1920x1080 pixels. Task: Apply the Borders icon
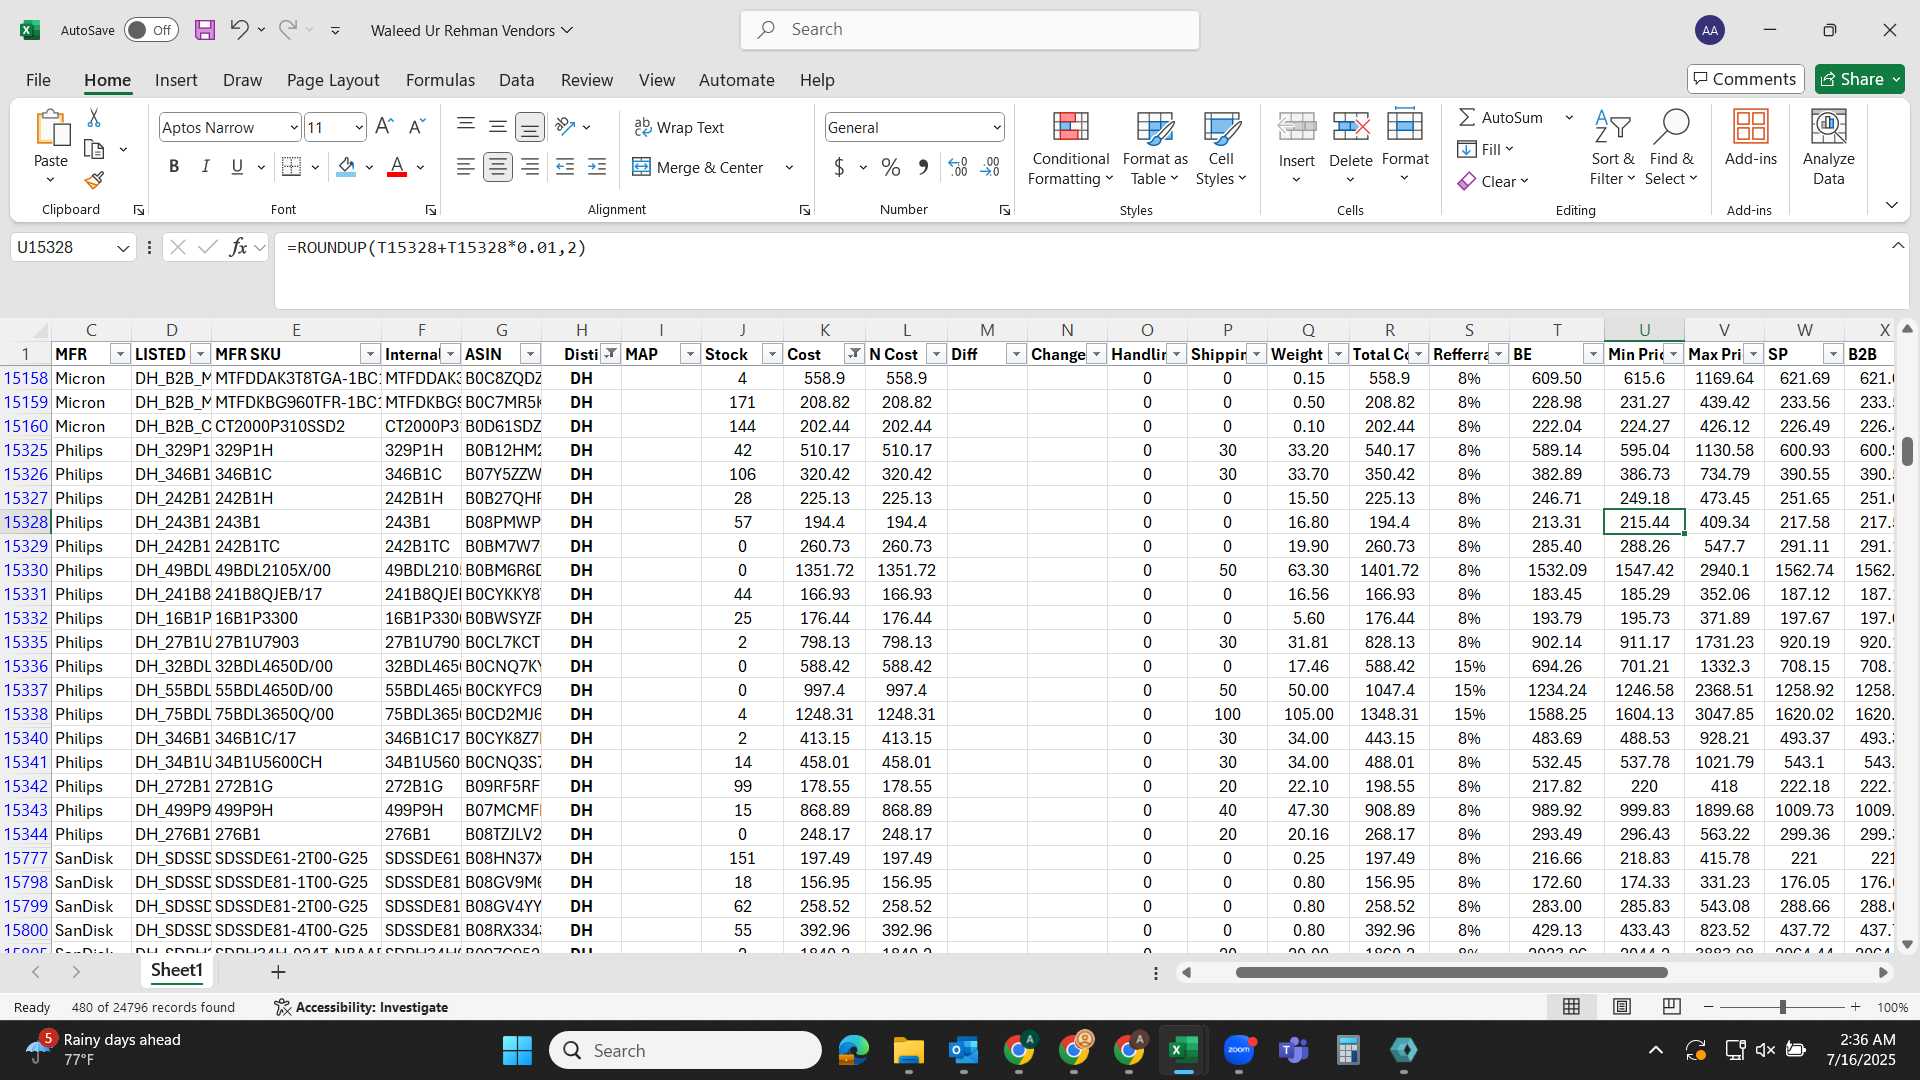point(291,167)
